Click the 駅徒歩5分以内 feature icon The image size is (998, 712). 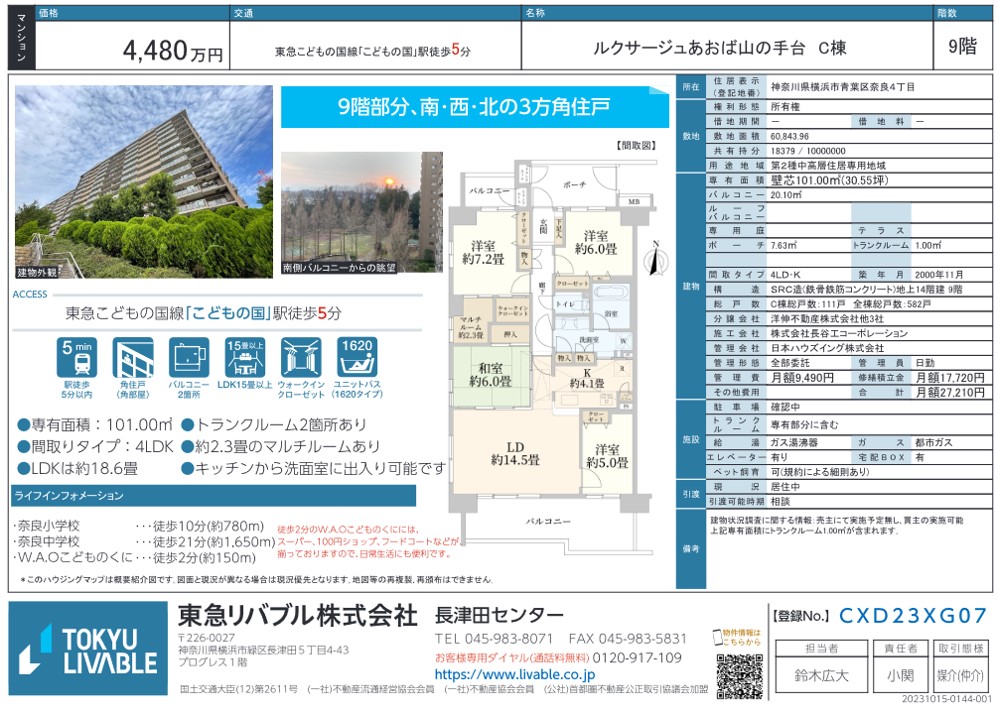(x=77, y=358)
